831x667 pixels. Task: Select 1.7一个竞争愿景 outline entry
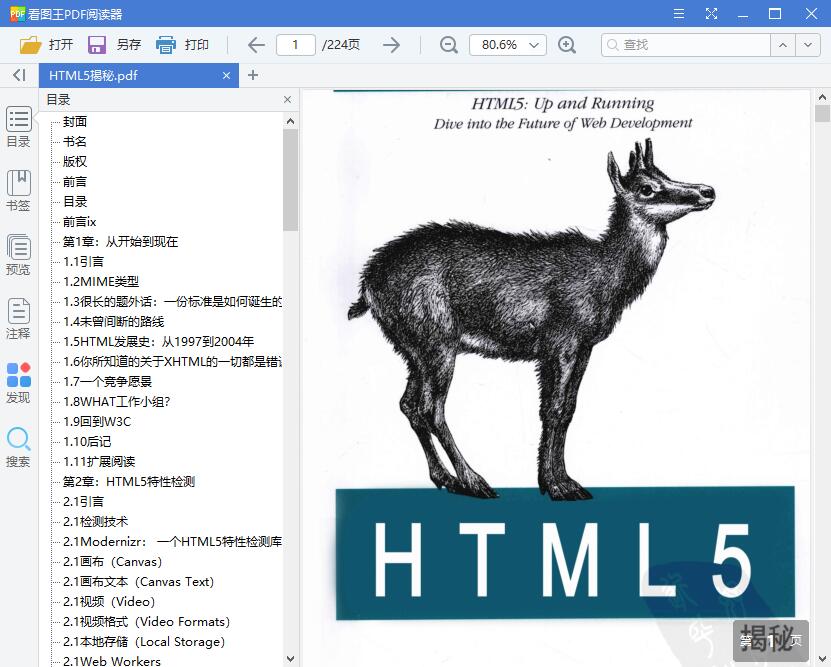[x=108, y=381]
